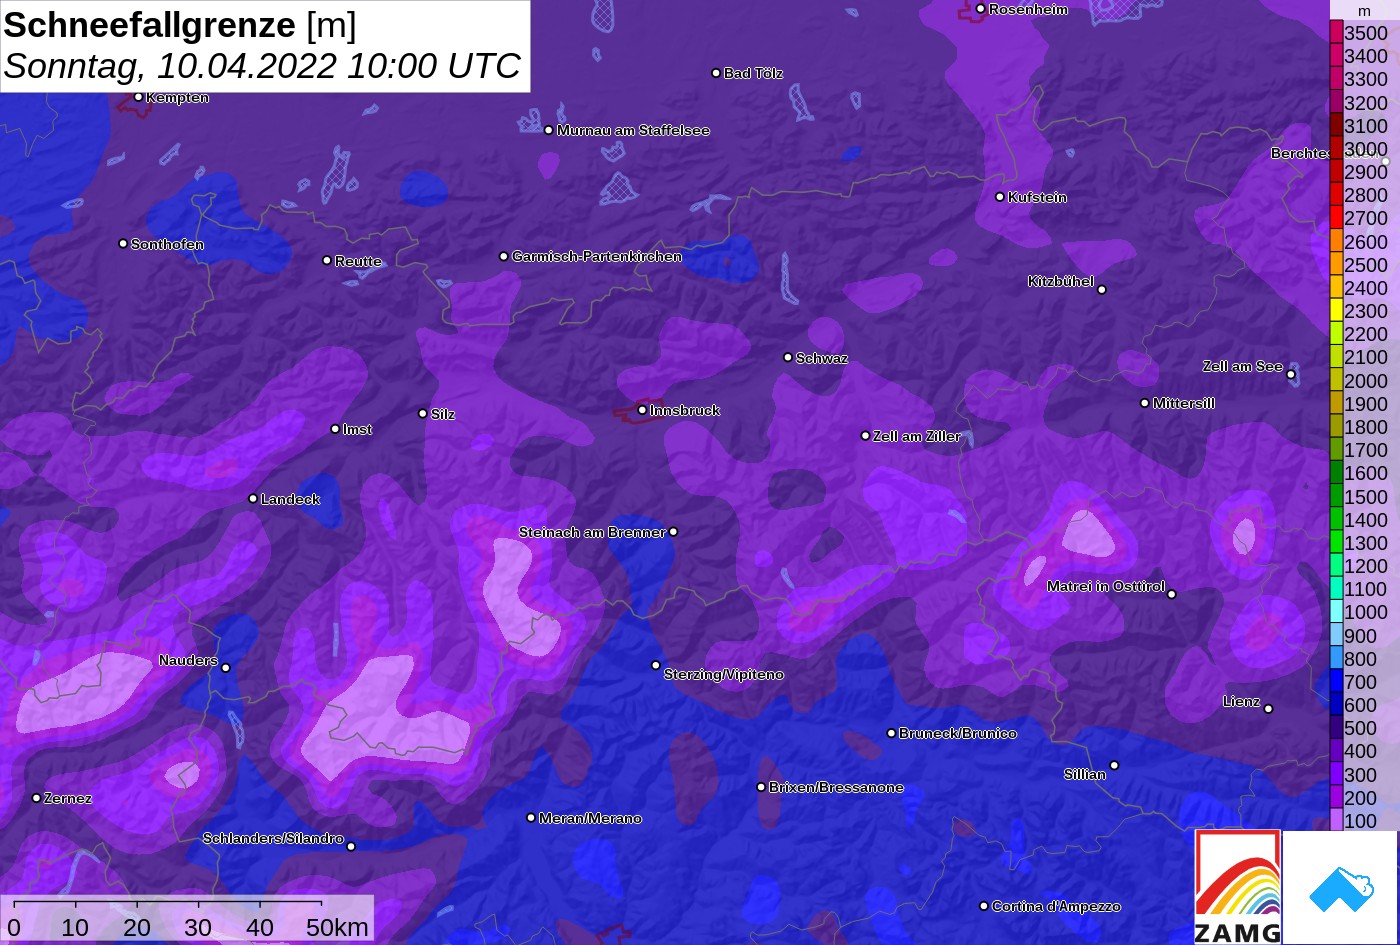This screenshot has width=1400, height=945.
Task: Click the '50km' scale bar label
Action: click(337, 927)
